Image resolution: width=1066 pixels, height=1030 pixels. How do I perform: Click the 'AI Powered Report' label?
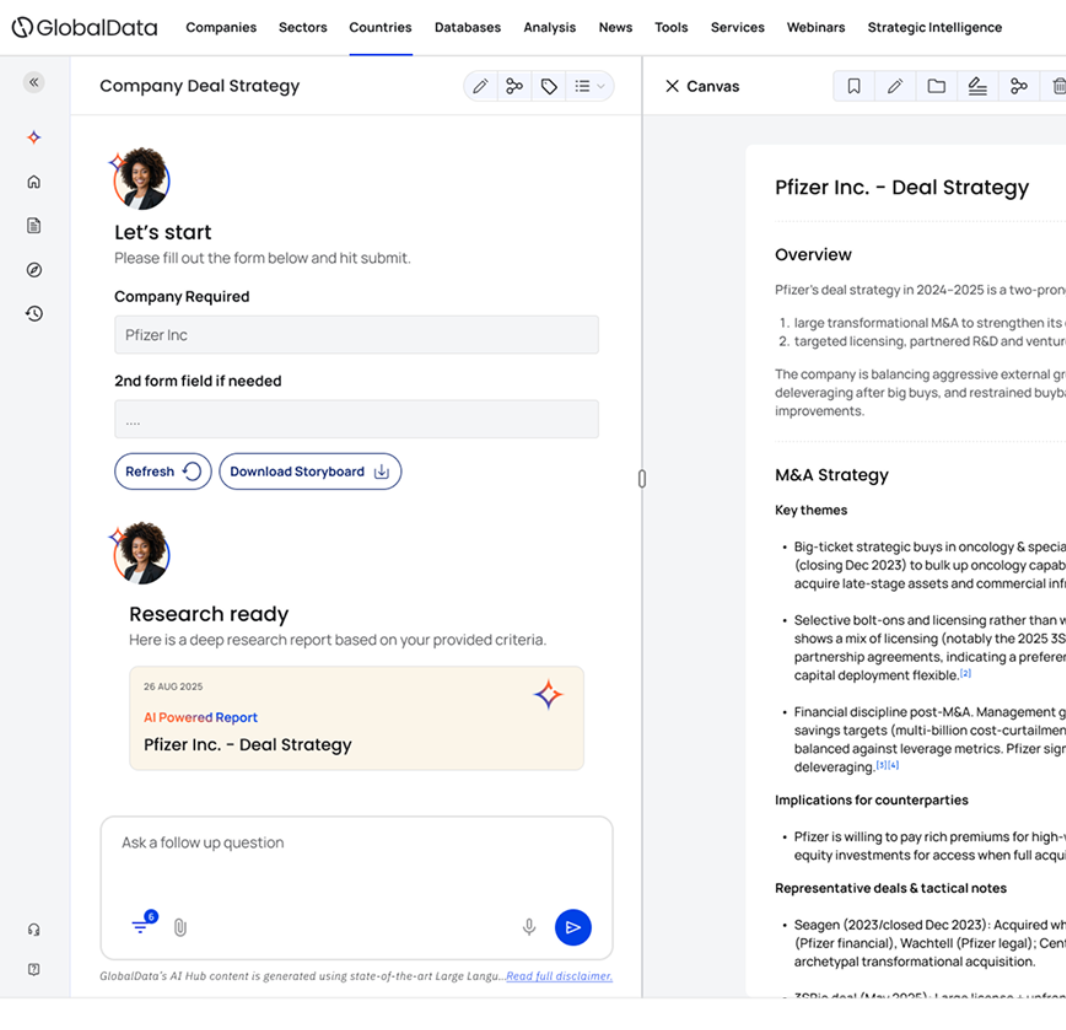201,717
